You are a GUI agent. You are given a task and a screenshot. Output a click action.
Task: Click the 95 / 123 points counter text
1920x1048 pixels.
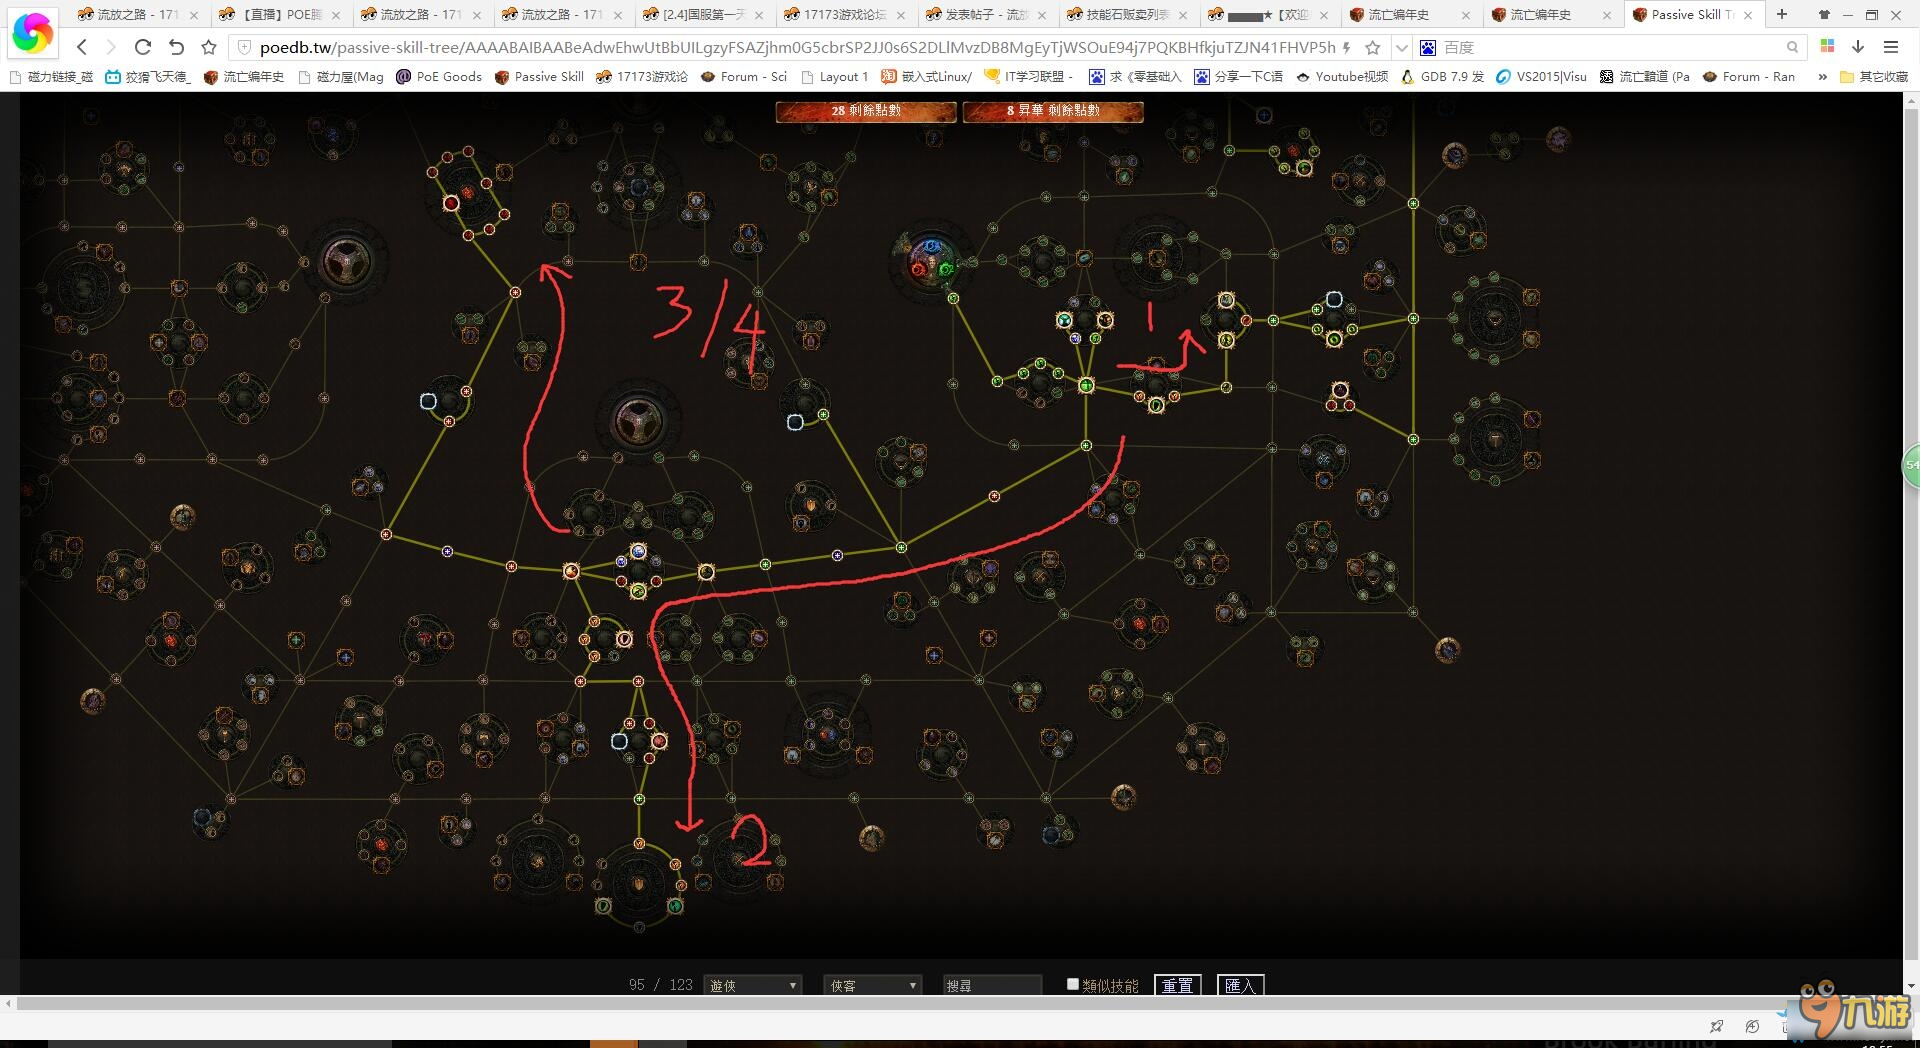click(660, 985)
